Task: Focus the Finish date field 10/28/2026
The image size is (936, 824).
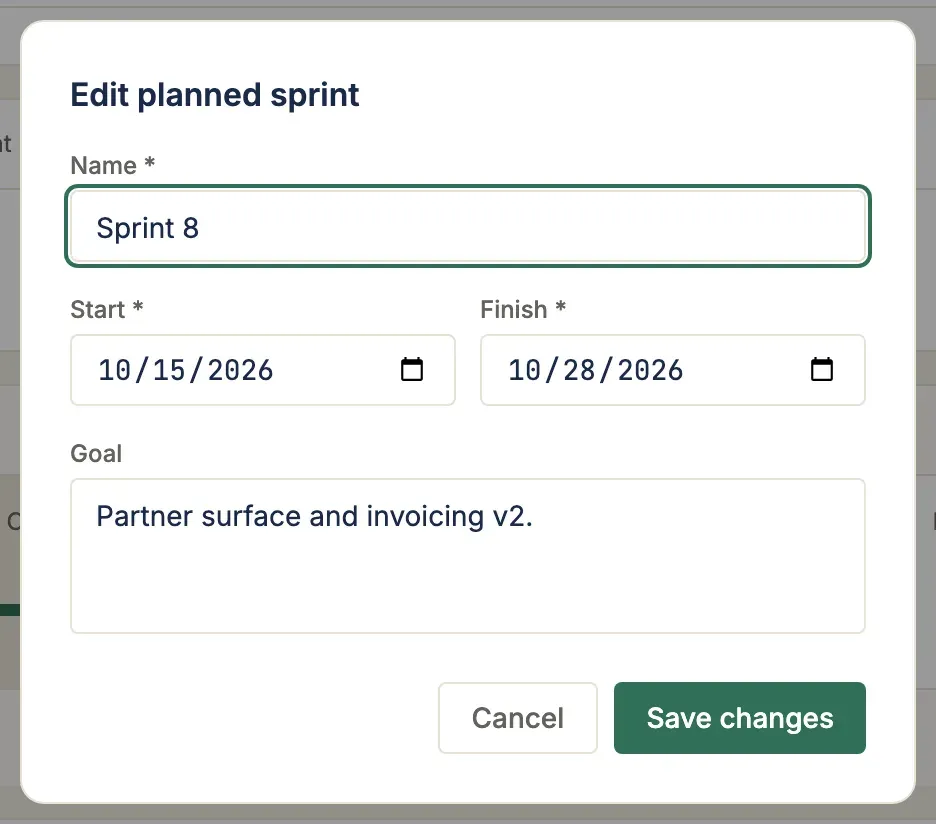Action: point(673,370)
